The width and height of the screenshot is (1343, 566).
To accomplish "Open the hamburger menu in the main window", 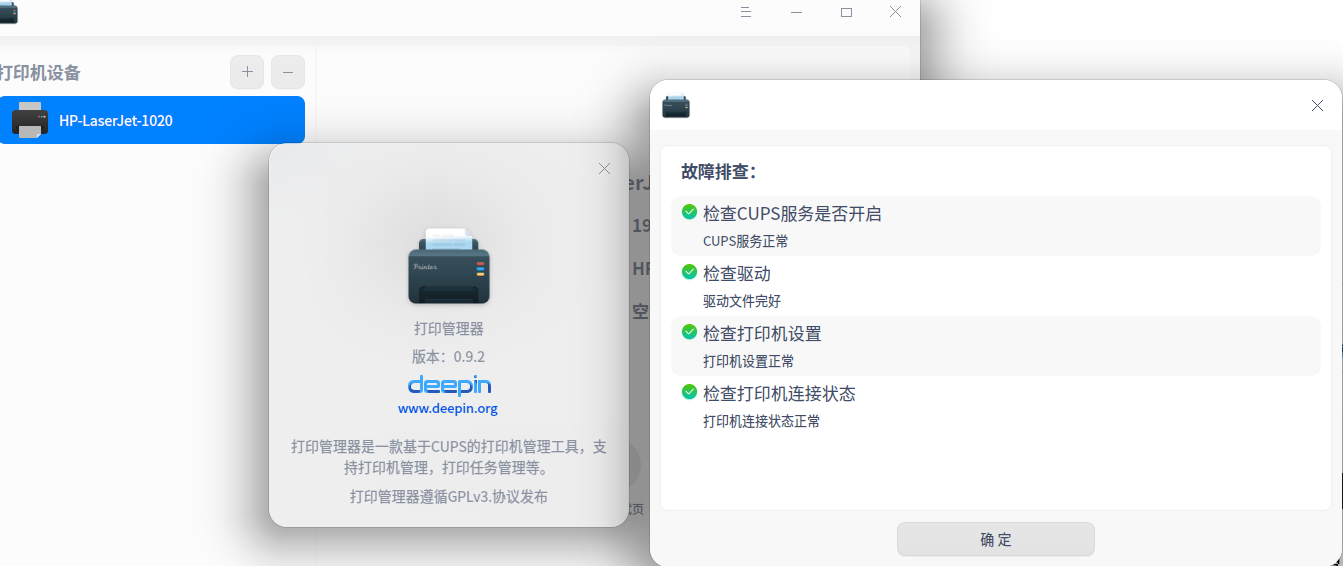I will pos(746,12).
